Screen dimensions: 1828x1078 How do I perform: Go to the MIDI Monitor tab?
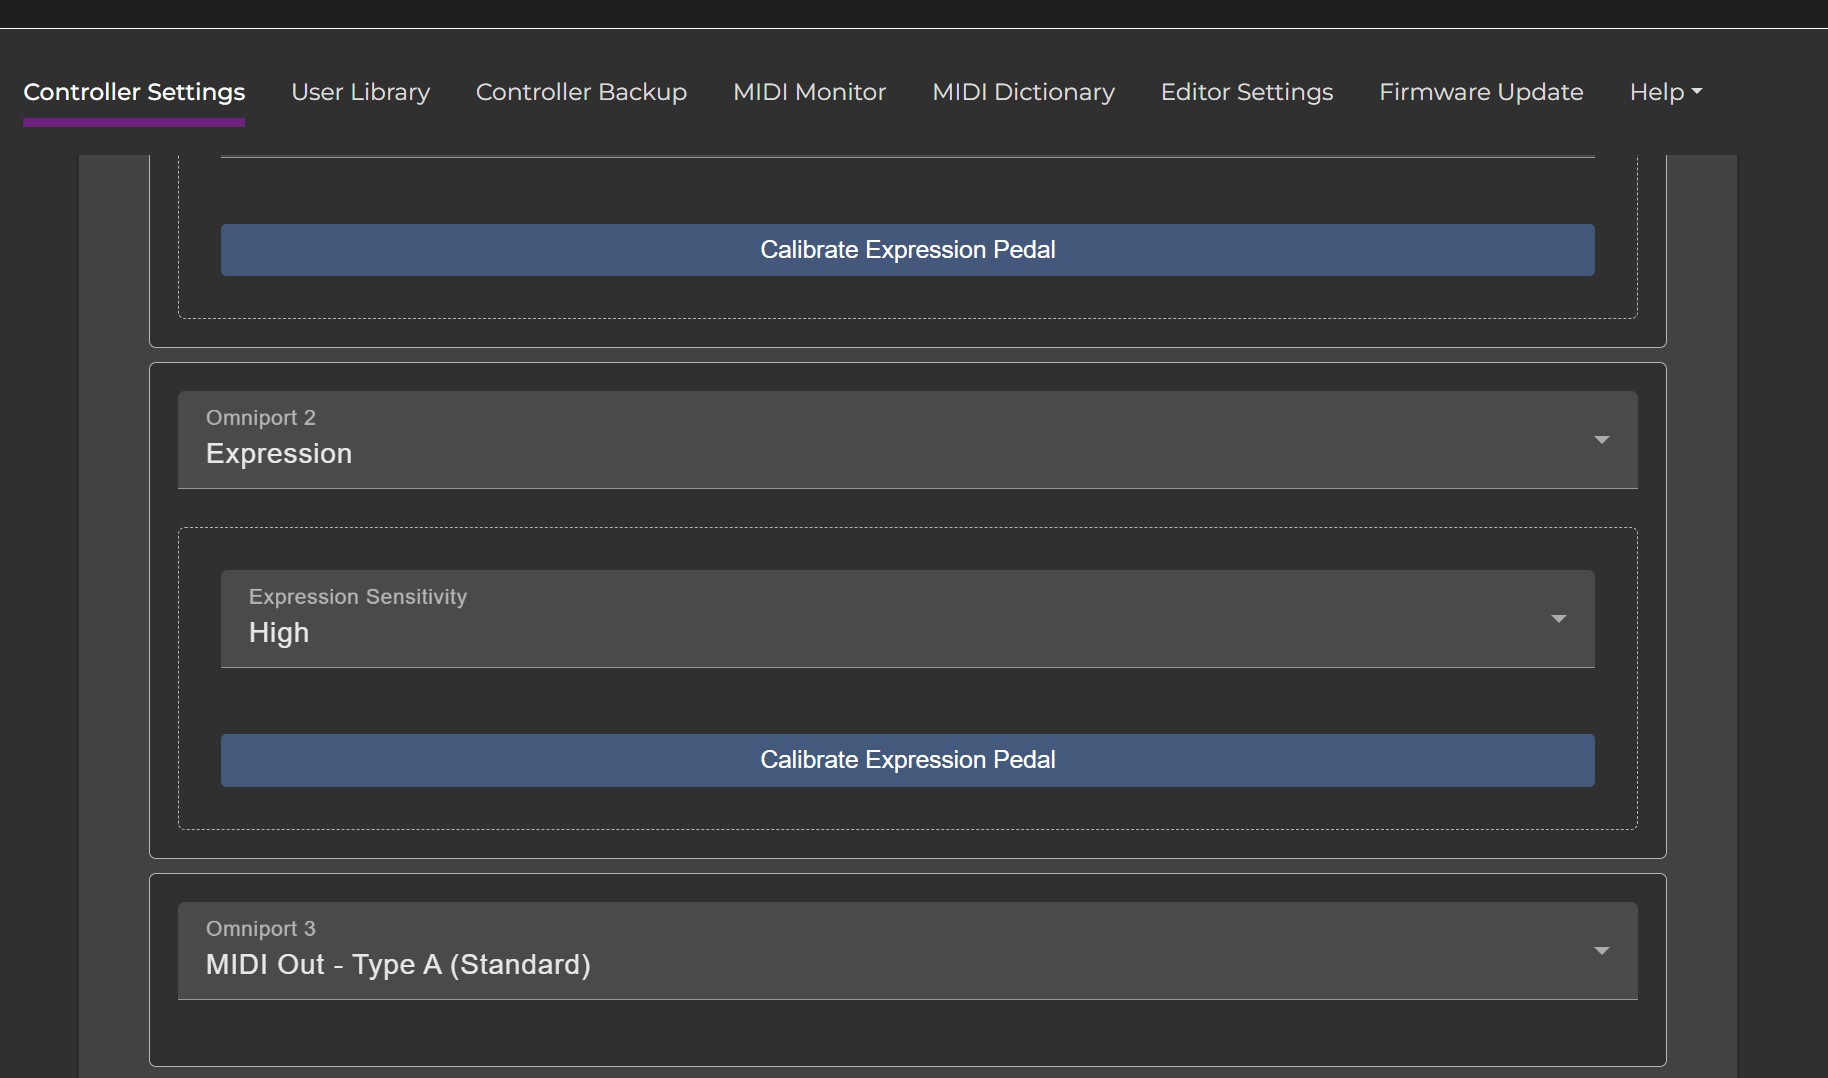point(809,92)
